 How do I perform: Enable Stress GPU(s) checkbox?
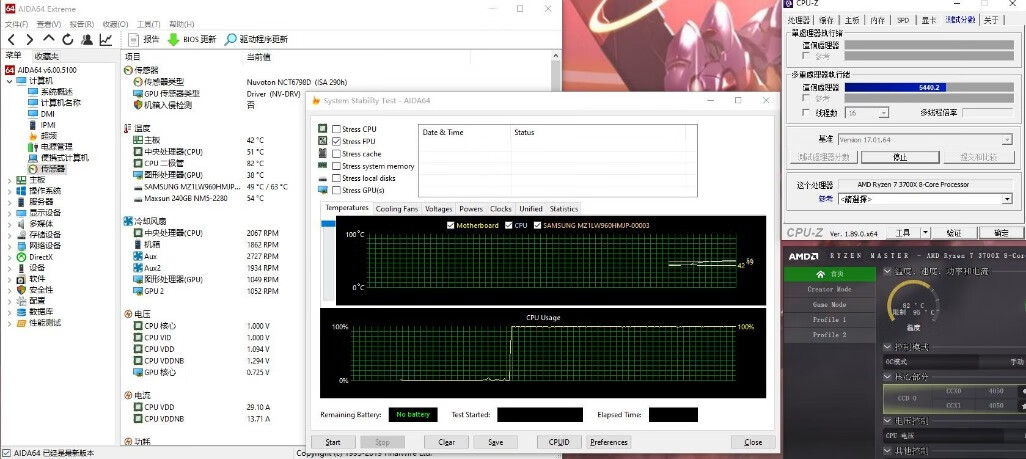[x=336, y=191]
